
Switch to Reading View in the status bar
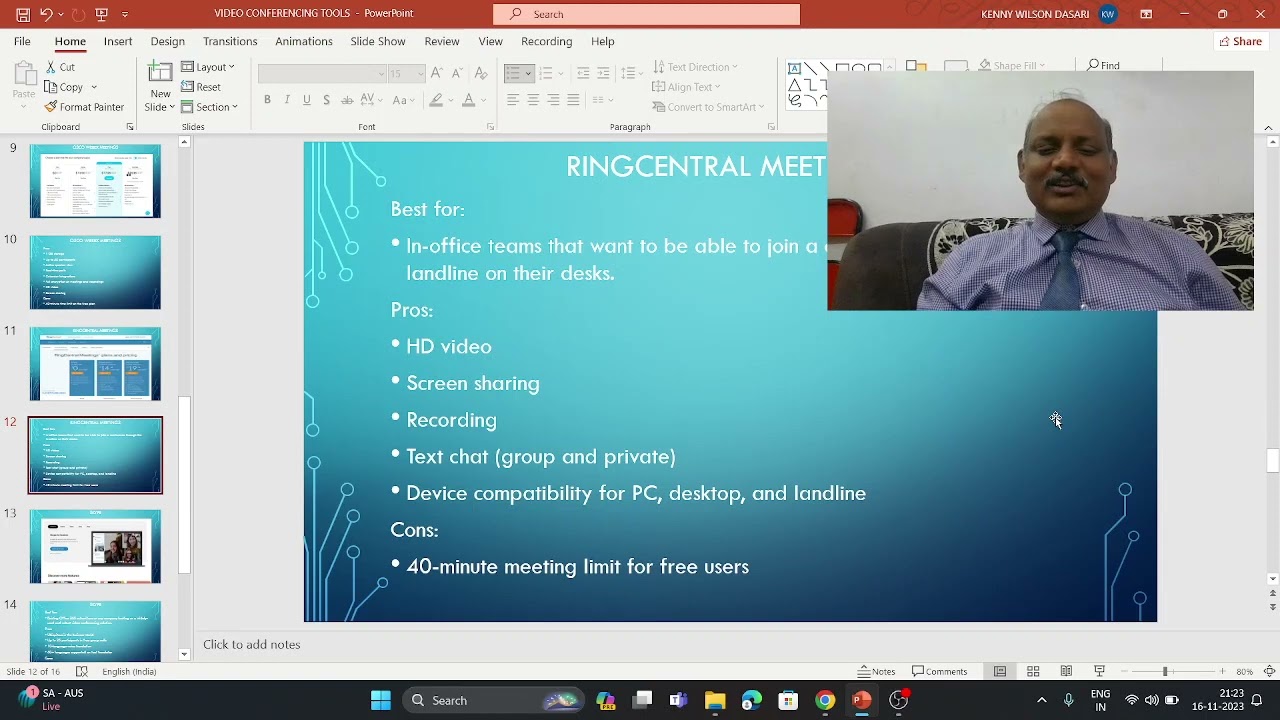1066,671
